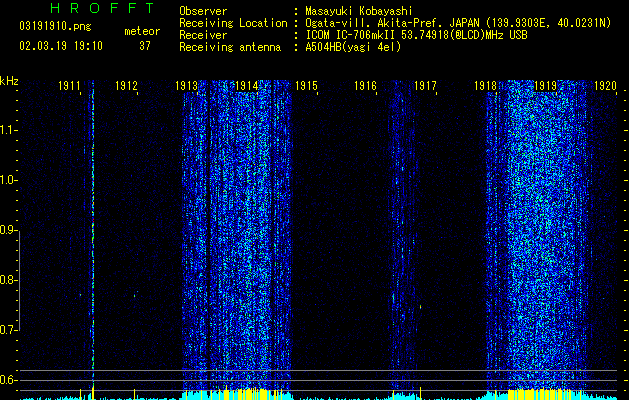This screenshot has width=629, height=400.
Task: Click the 0.9 kHz axis label
Action: coord(8,230)
